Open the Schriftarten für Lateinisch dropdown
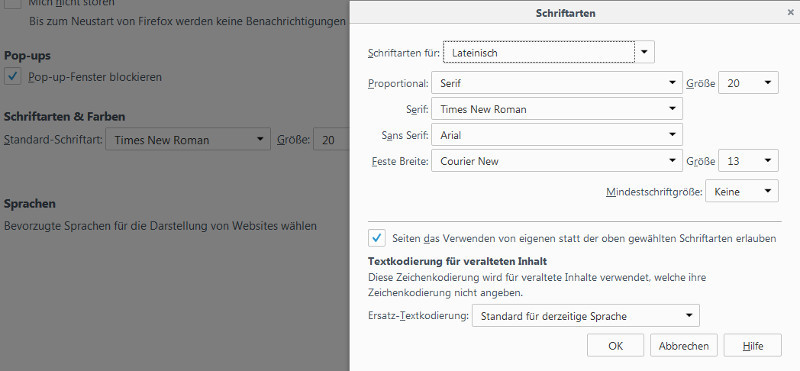 548,52
